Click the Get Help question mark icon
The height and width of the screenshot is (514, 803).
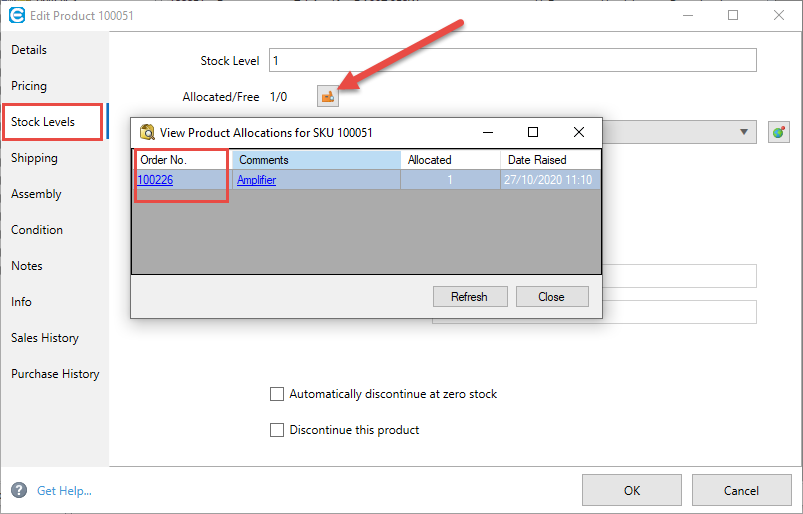point(18,490)
